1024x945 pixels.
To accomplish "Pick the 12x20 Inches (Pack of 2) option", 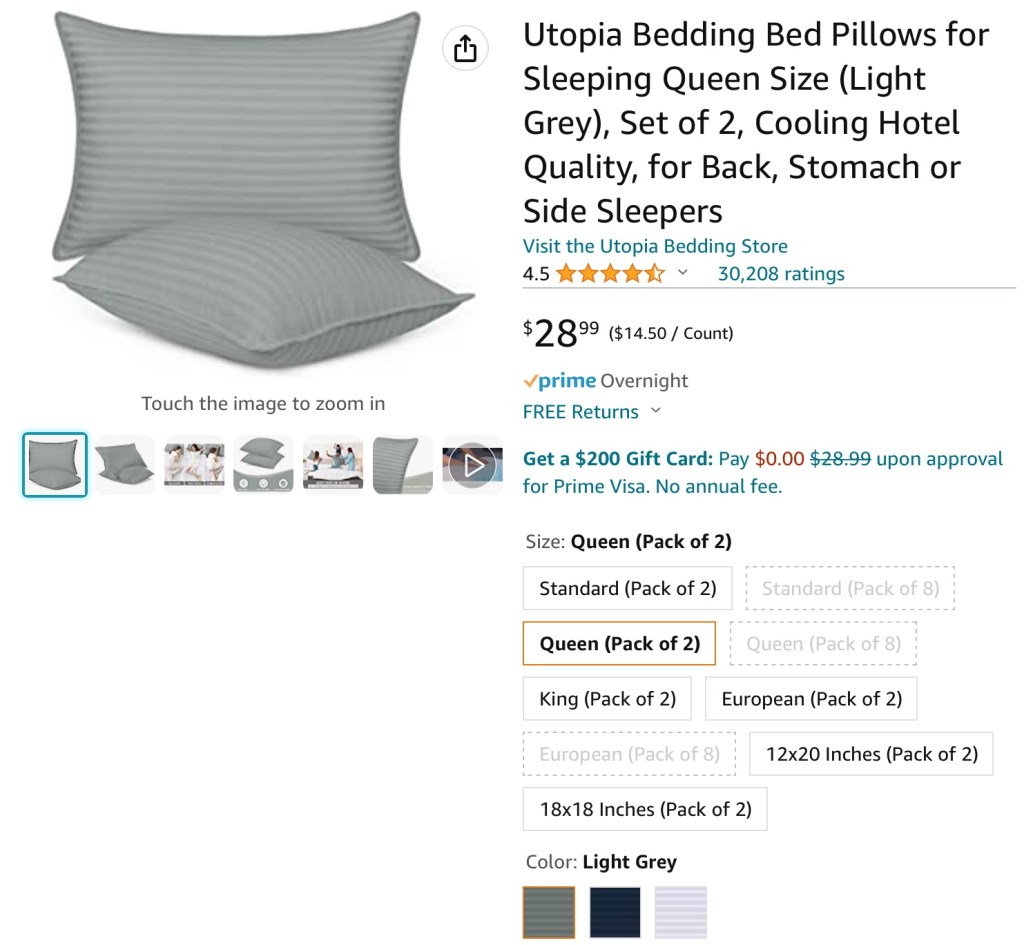I will click(871, 754).
